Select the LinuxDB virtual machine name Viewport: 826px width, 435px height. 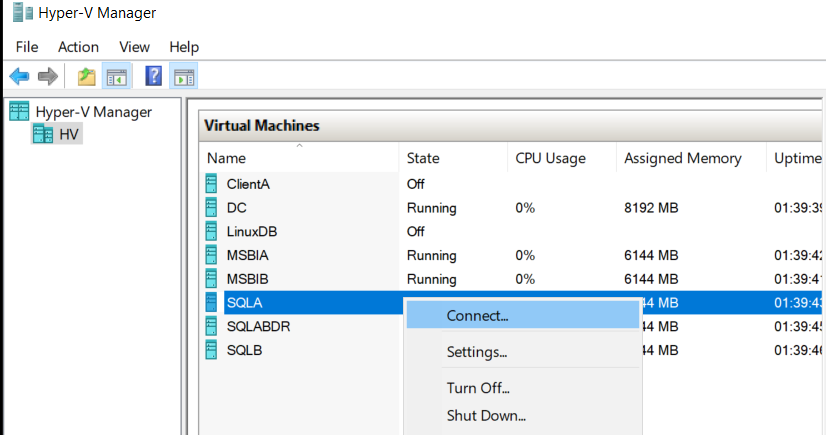point(252,231)
